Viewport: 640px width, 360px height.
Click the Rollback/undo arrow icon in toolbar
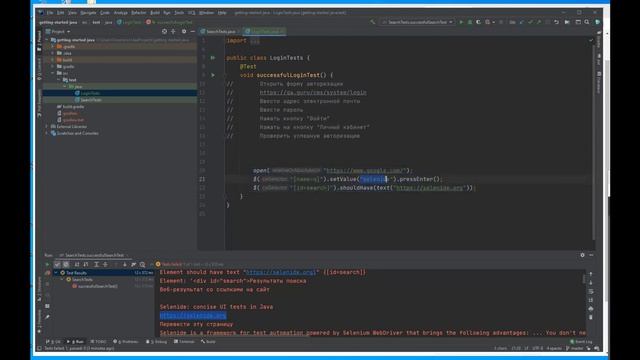[x=556, y=22]
